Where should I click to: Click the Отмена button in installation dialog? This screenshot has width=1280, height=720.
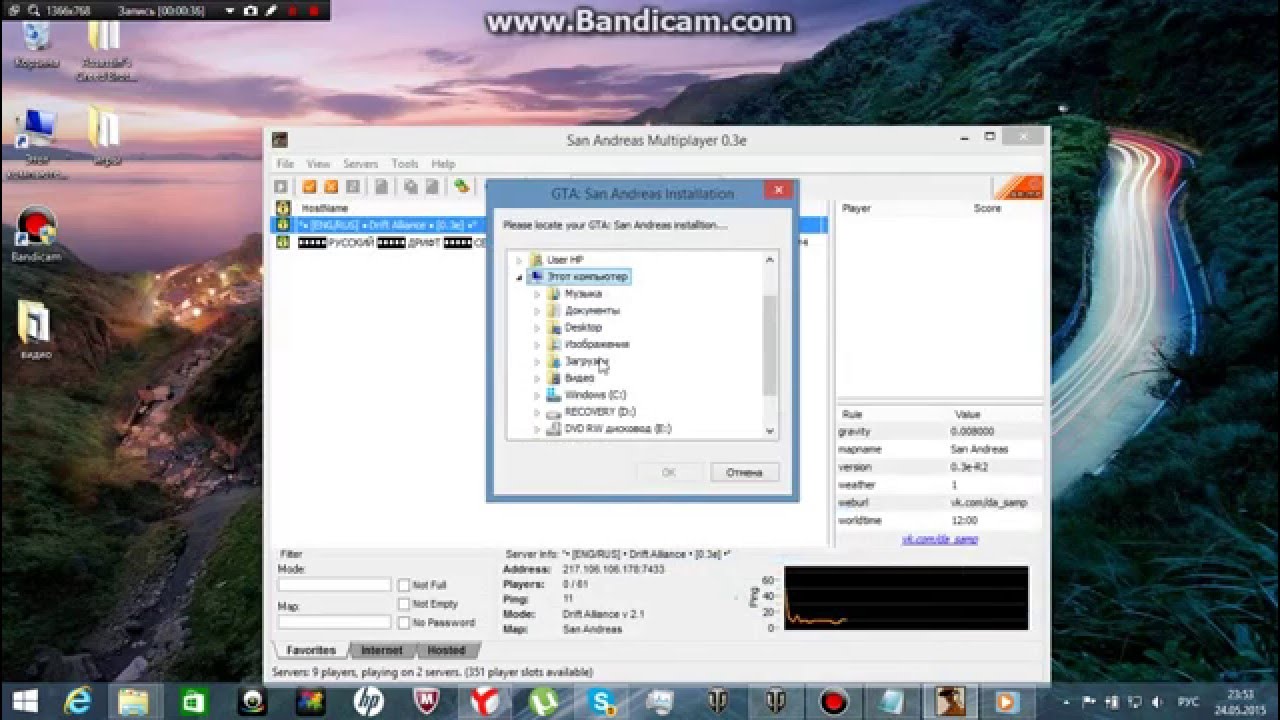coord(744,472)
